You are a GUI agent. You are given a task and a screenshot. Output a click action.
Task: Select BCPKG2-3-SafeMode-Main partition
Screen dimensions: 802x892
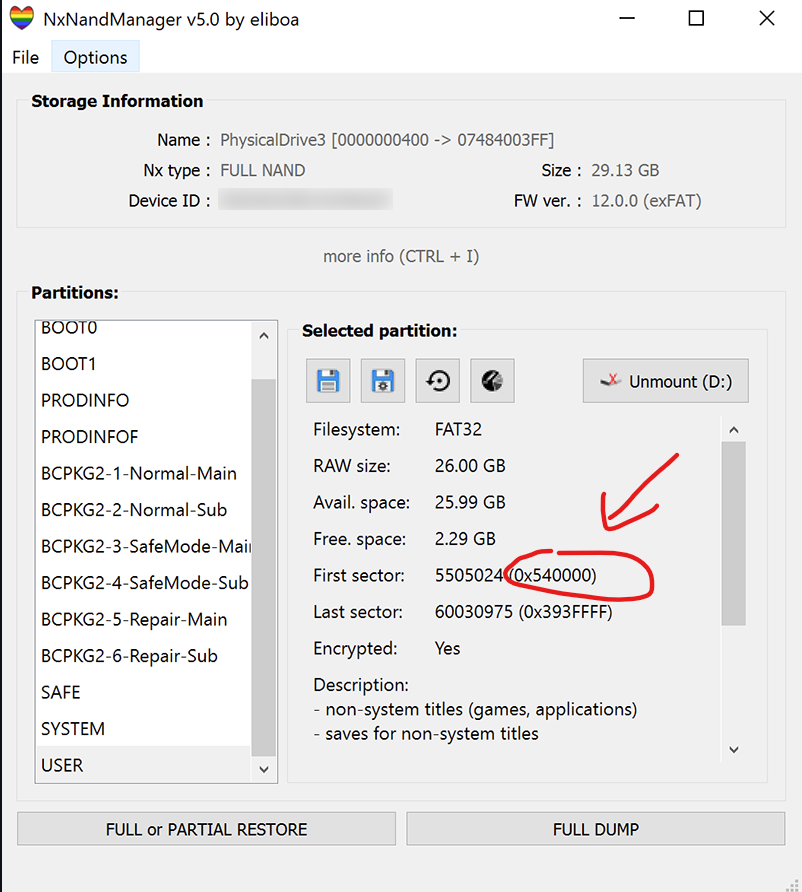(x=143, y=546)
